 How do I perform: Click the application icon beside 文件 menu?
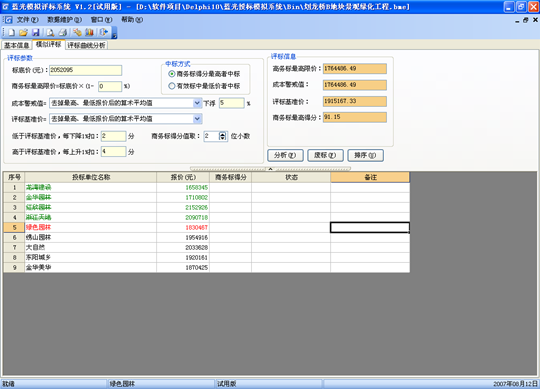click(x=8, y=20)
